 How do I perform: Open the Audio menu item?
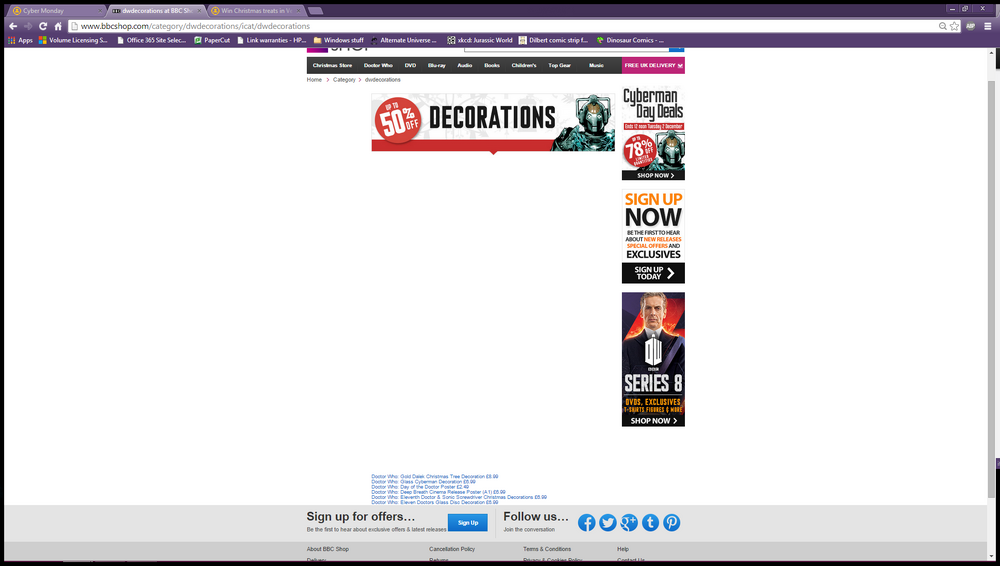click(464, 65)
